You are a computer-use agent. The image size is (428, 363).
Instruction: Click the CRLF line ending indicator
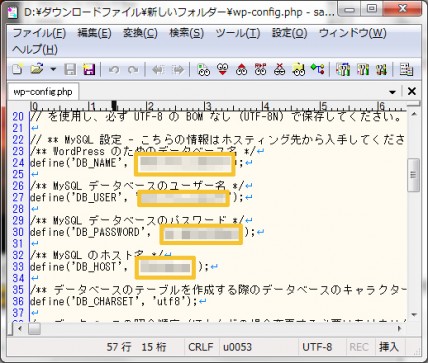(x=201, y=347)
